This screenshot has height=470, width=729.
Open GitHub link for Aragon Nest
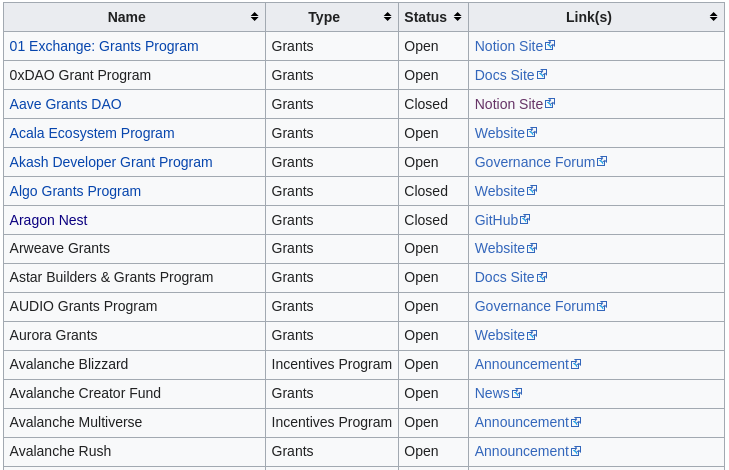[502, 220]
